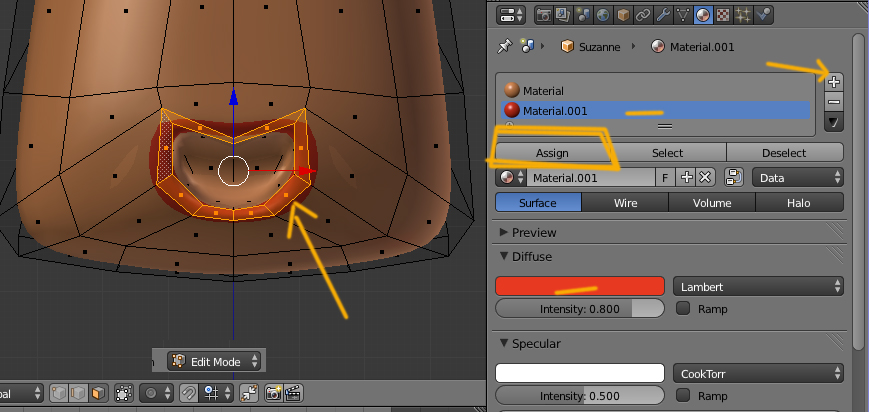Click the red Material.001 sphere icon in list
Screen dimensions: 869x412
point(512,110)
